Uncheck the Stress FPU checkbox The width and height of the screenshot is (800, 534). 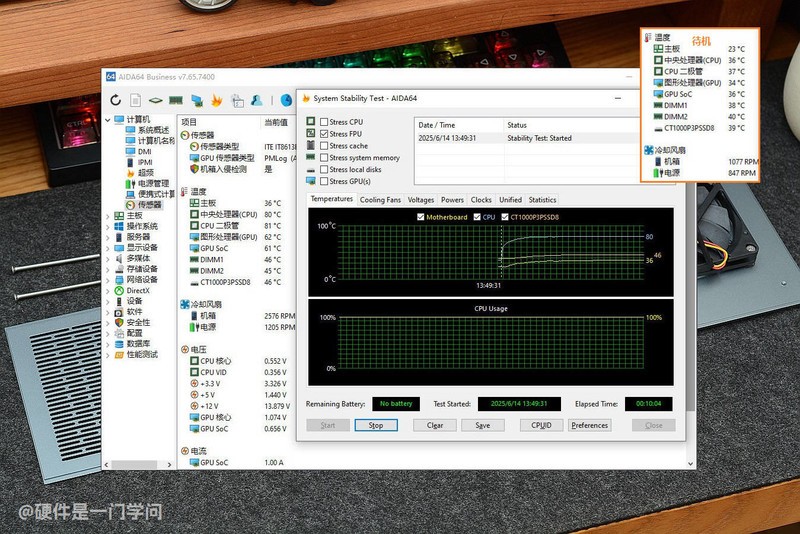coord(323,134)
